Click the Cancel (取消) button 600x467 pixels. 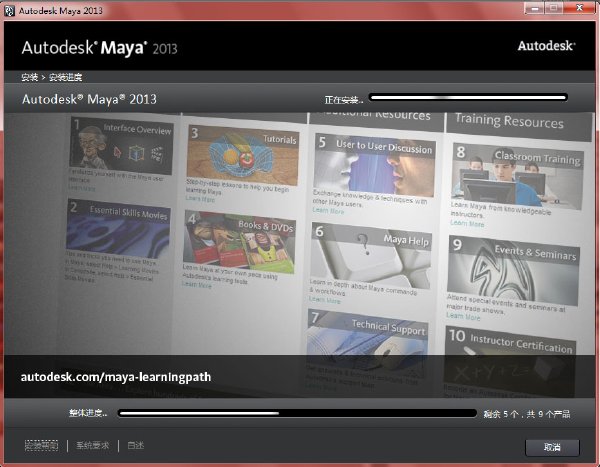(x=552, y=447)
